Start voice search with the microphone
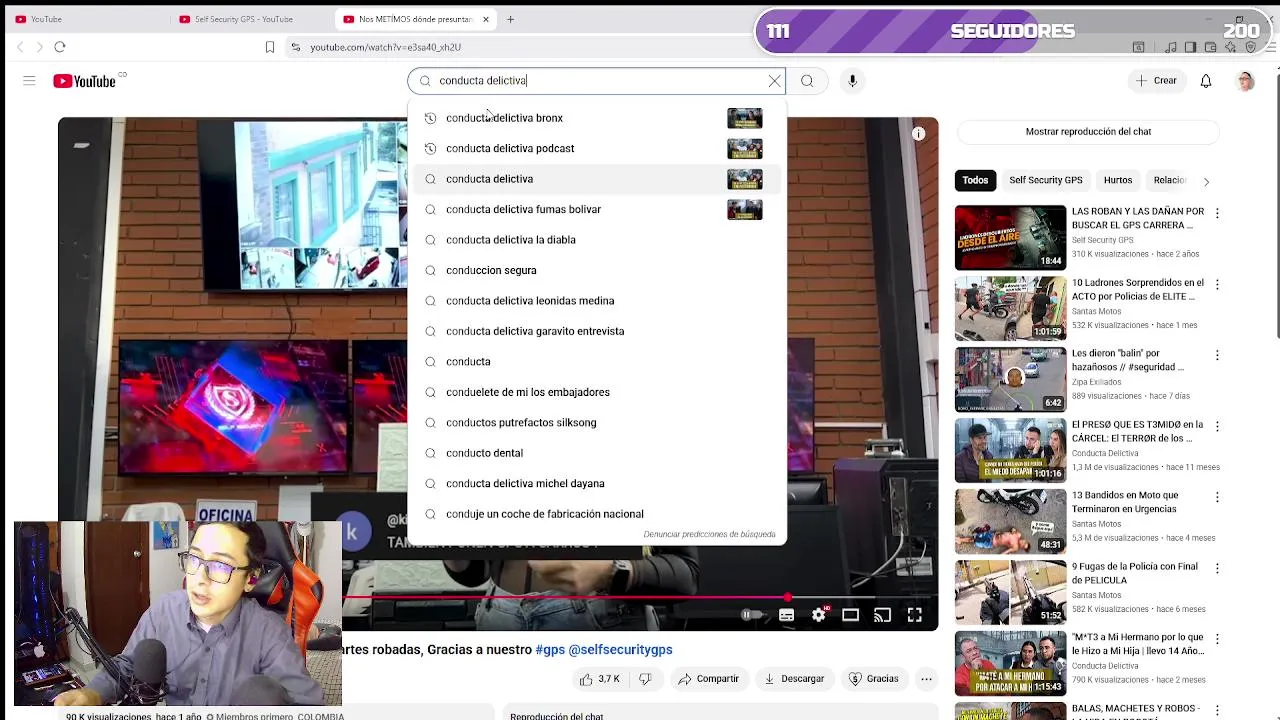 coord(852,81)
